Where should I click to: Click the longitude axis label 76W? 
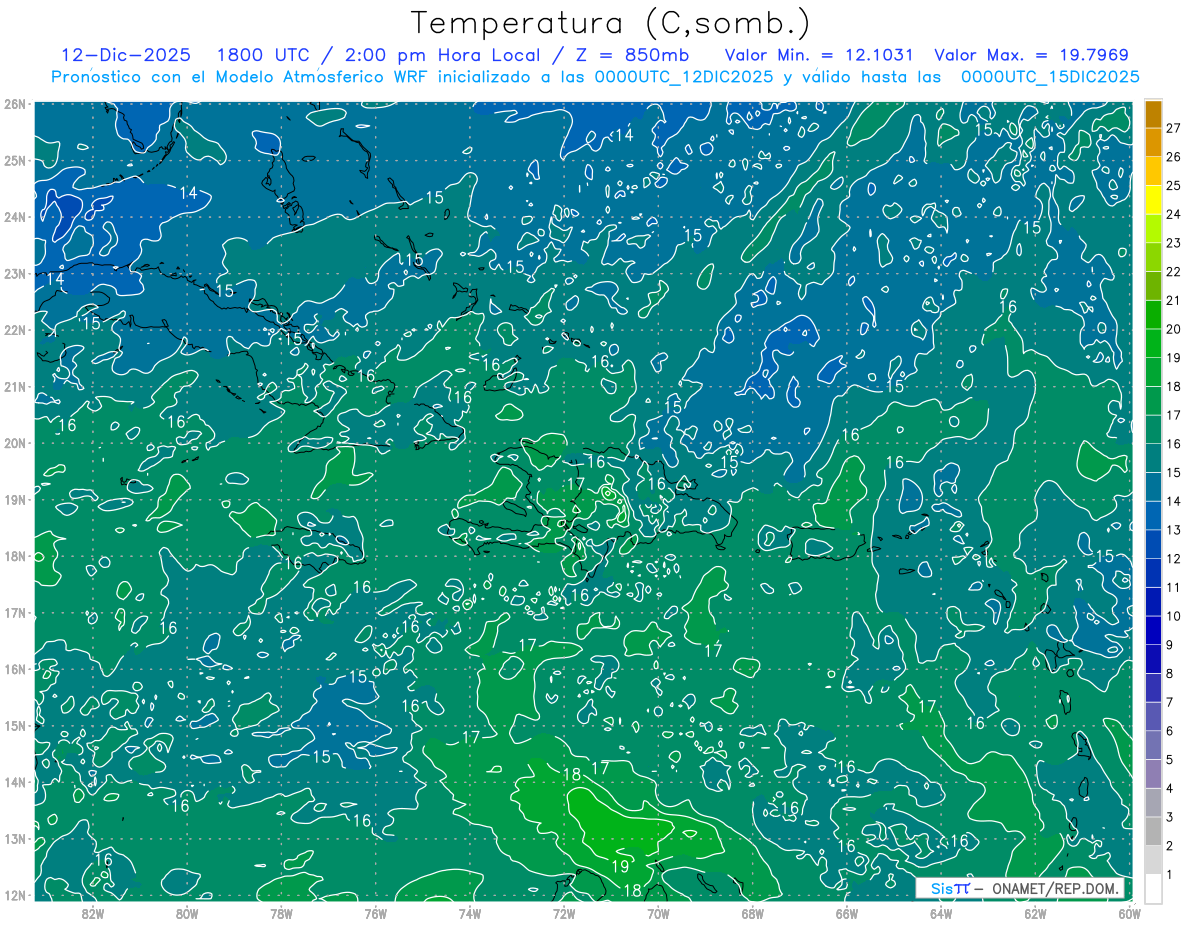pos(375,913)
